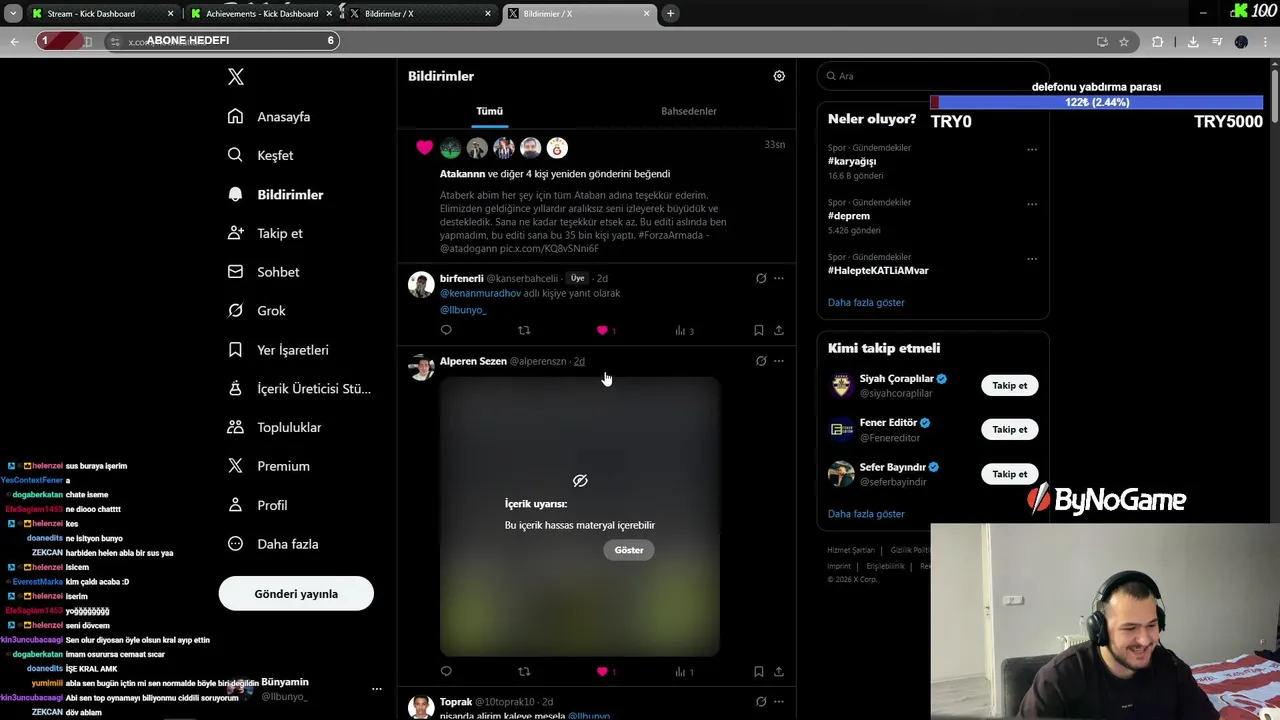Share birfenerli's post
Screen dimensions: 1280x720
click(x=779, y=330)
